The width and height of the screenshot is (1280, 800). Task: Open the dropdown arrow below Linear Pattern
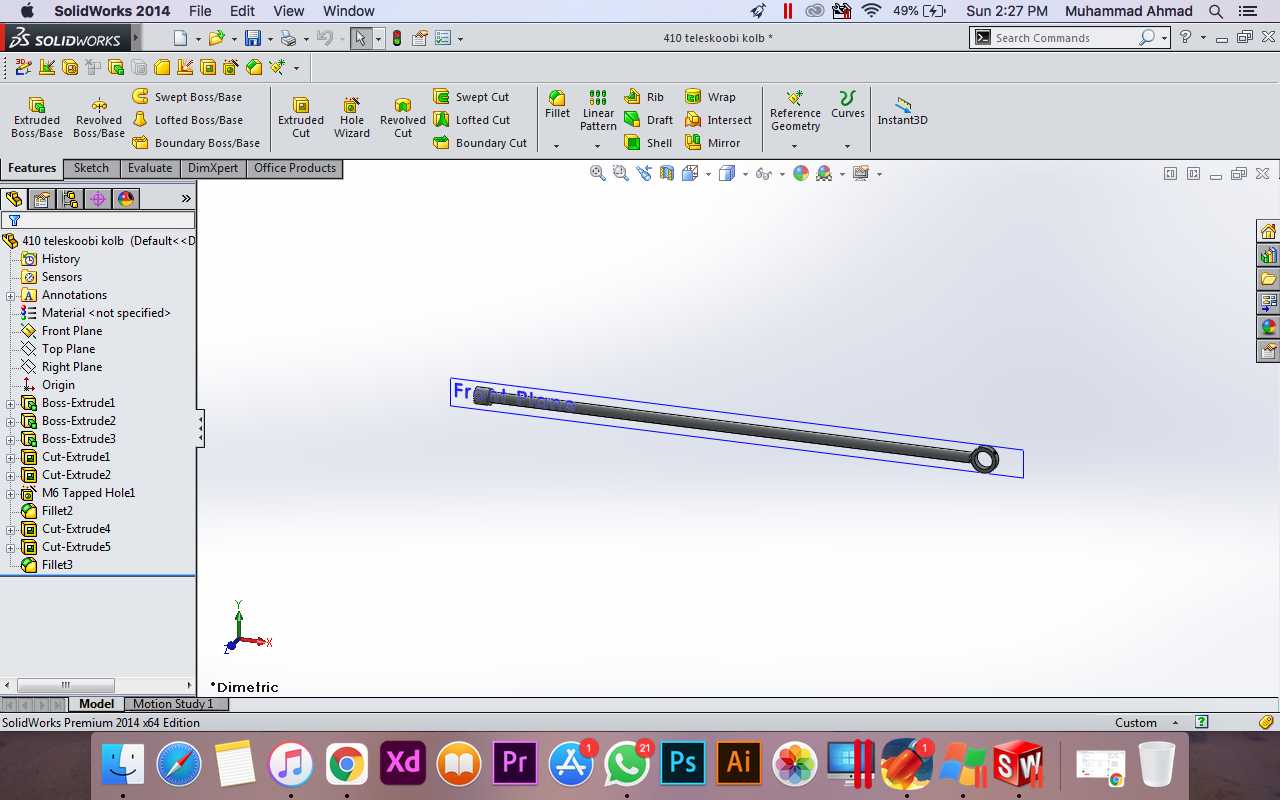pos(597,146)
